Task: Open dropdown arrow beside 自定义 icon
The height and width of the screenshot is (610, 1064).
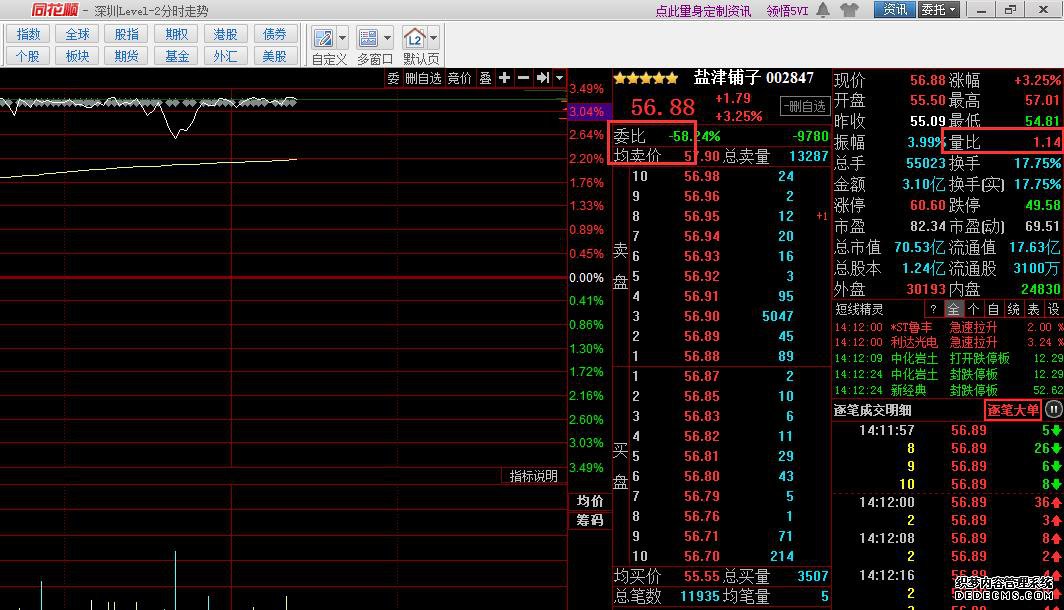Action: pos(343,39)
